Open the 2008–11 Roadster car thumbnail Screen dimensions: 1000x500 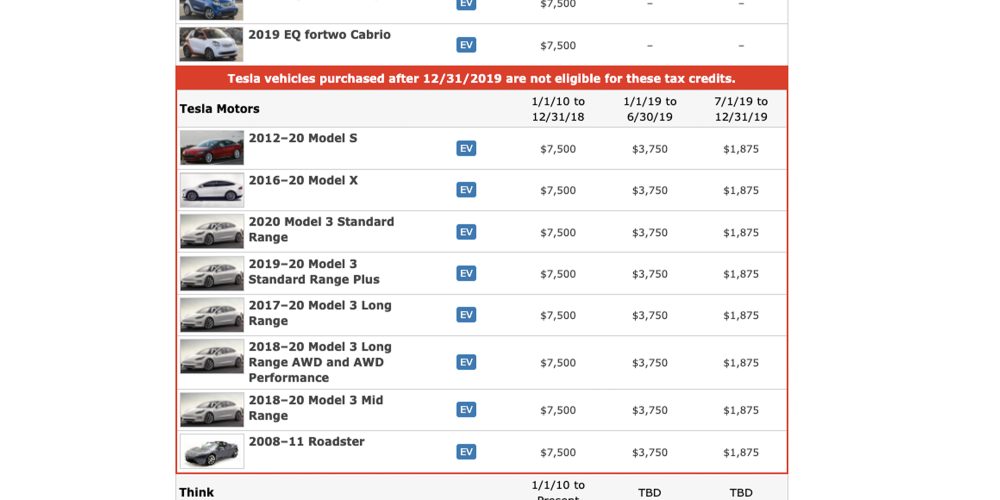[211, 452]
